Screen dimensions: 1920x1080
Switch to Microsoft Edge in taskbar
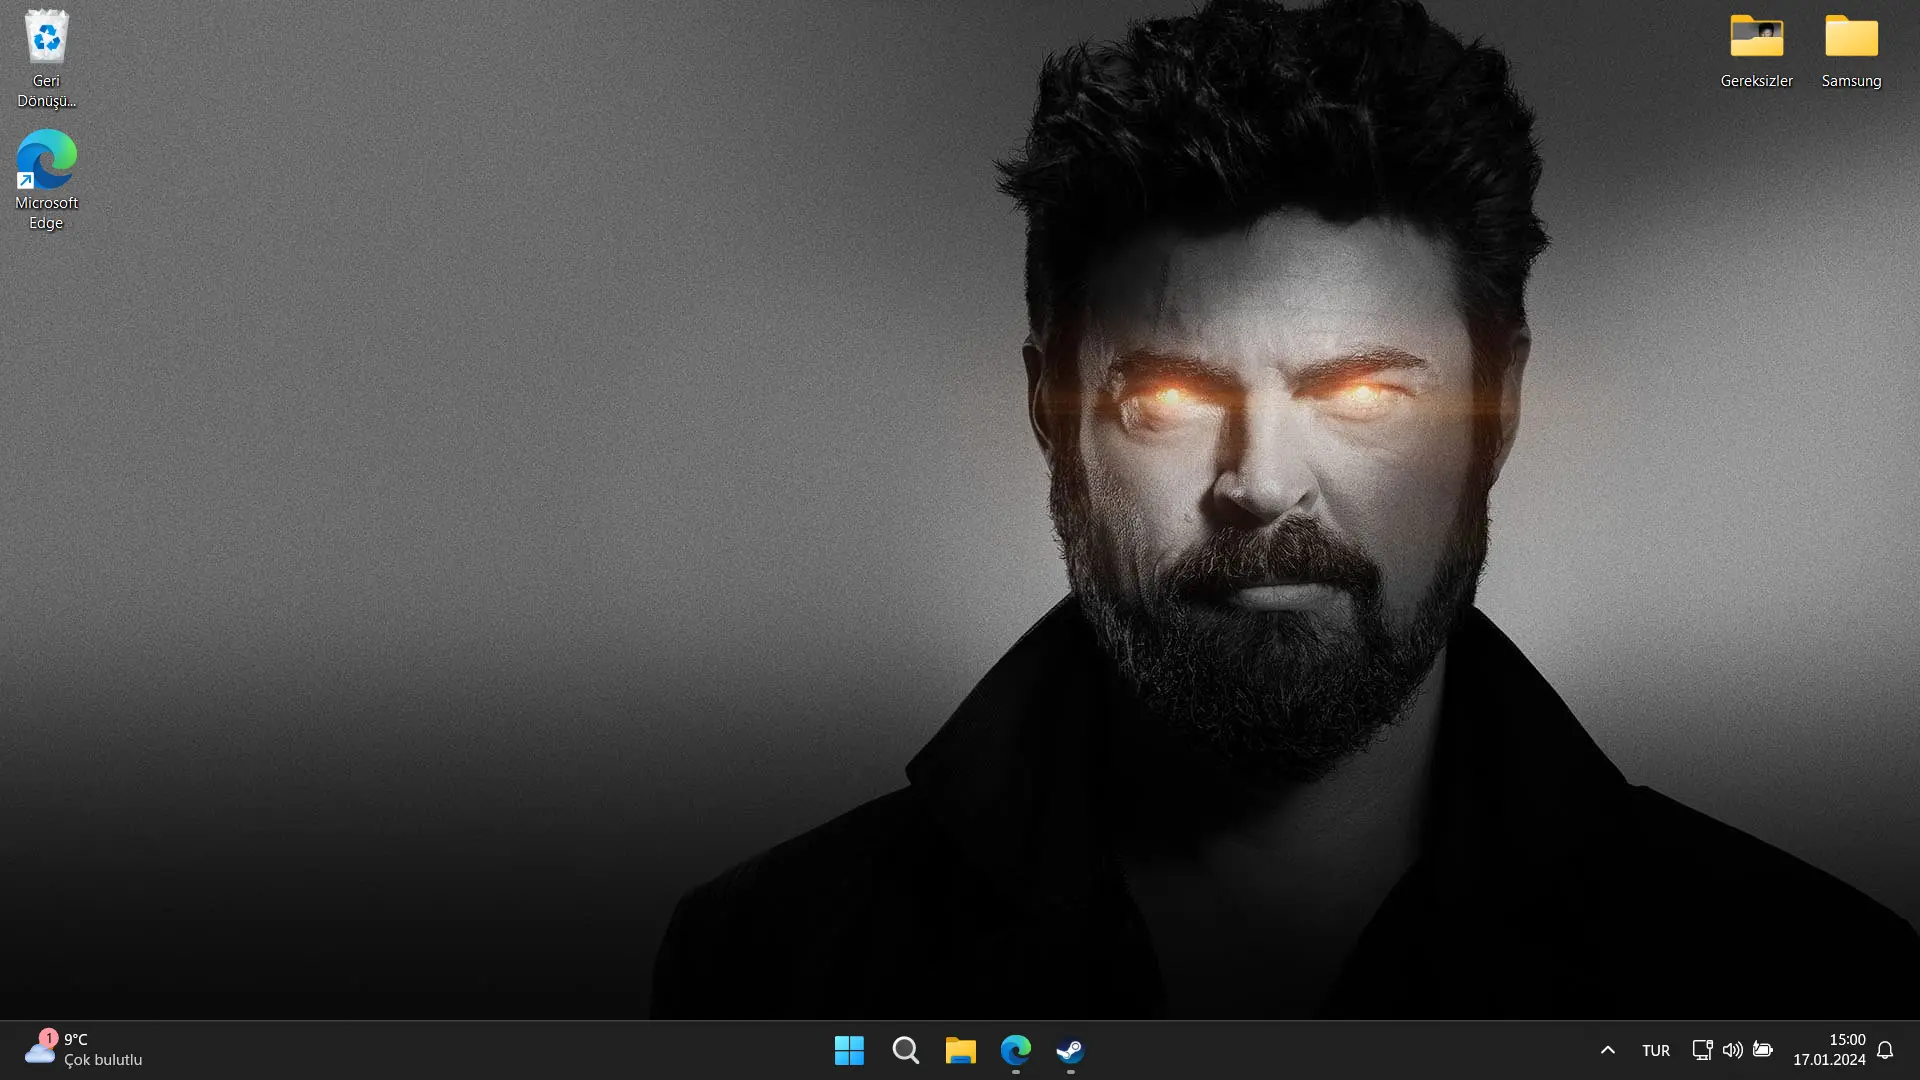[1015, 1050]
